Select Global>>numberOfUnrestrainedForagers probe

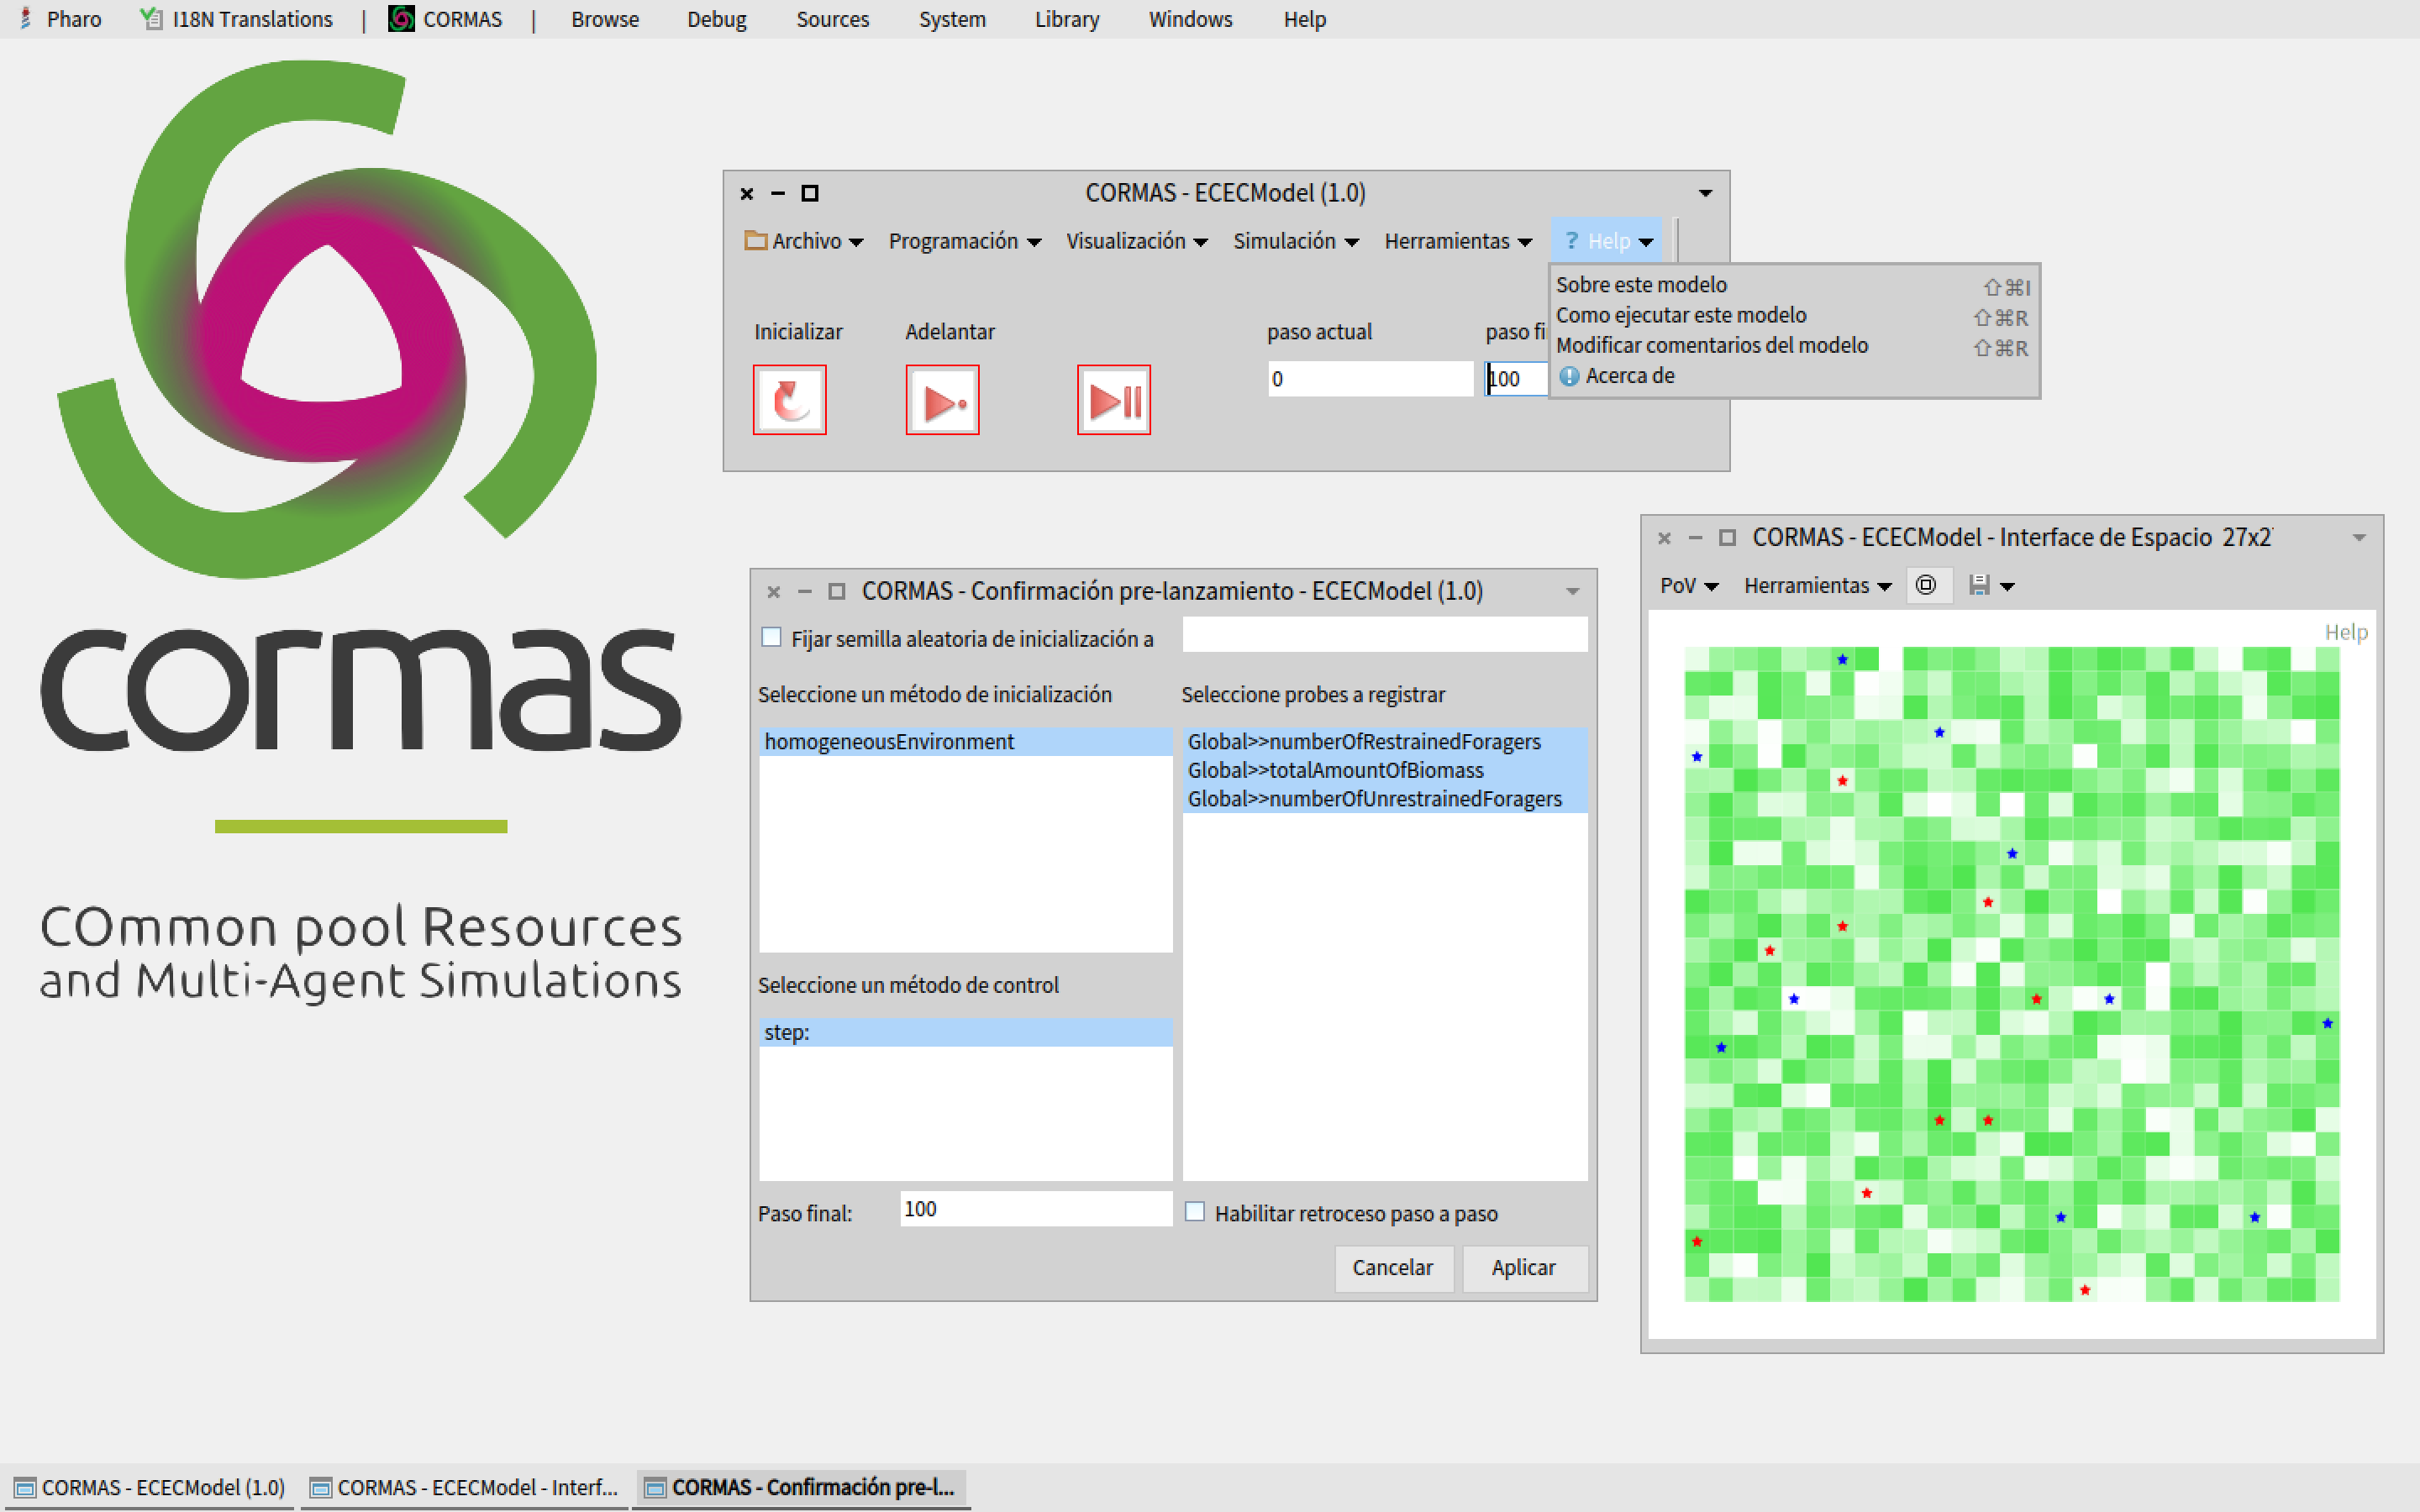tap(1385, 799)
